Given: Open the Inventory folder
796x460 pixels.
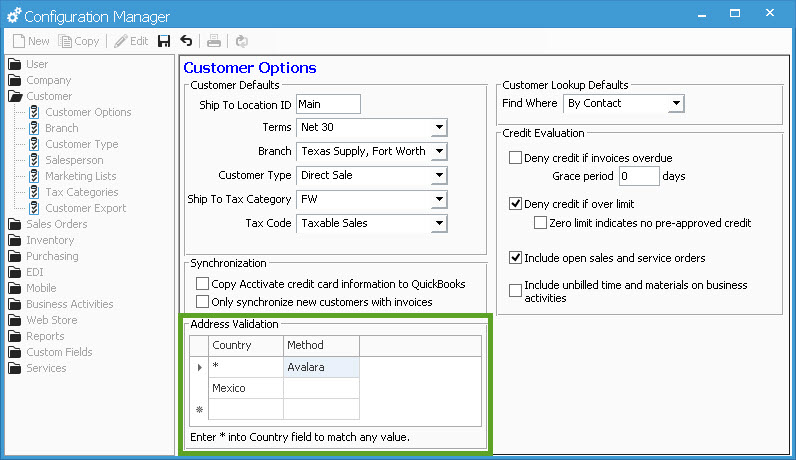Looking at the screenshot, I should [41, 240].
